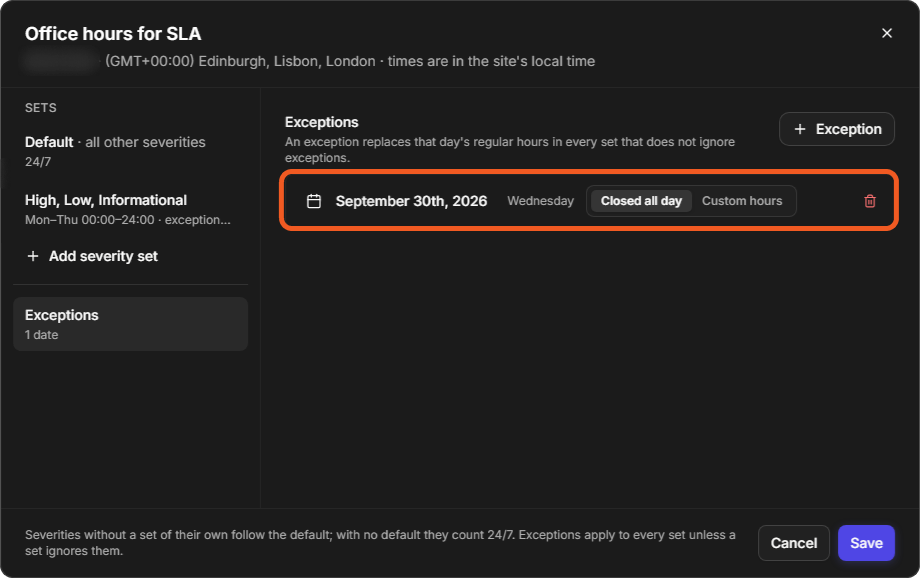Click the SETS heading

click(x=41, y=108)
